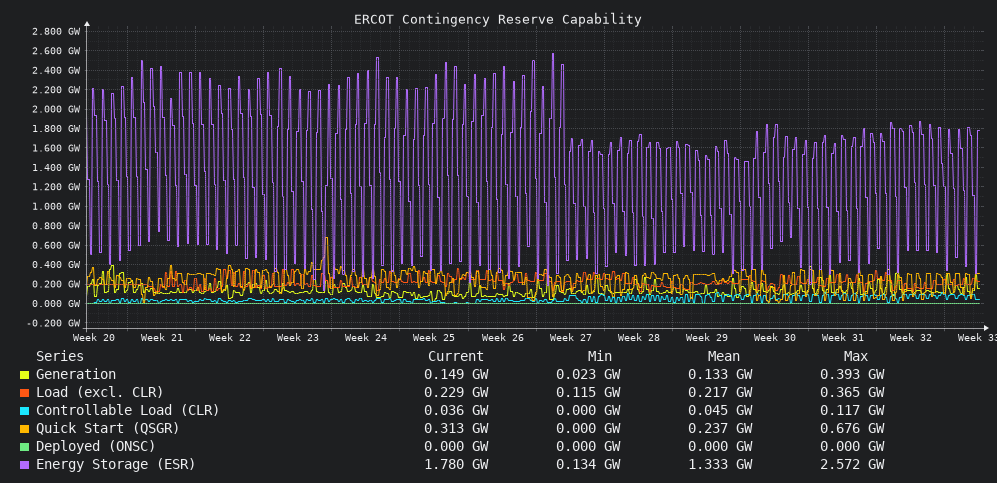Click the 0.000 GW y-axis label
This screenshot has height=483, width=997.
pyautogui.click(x=55, y=304)
